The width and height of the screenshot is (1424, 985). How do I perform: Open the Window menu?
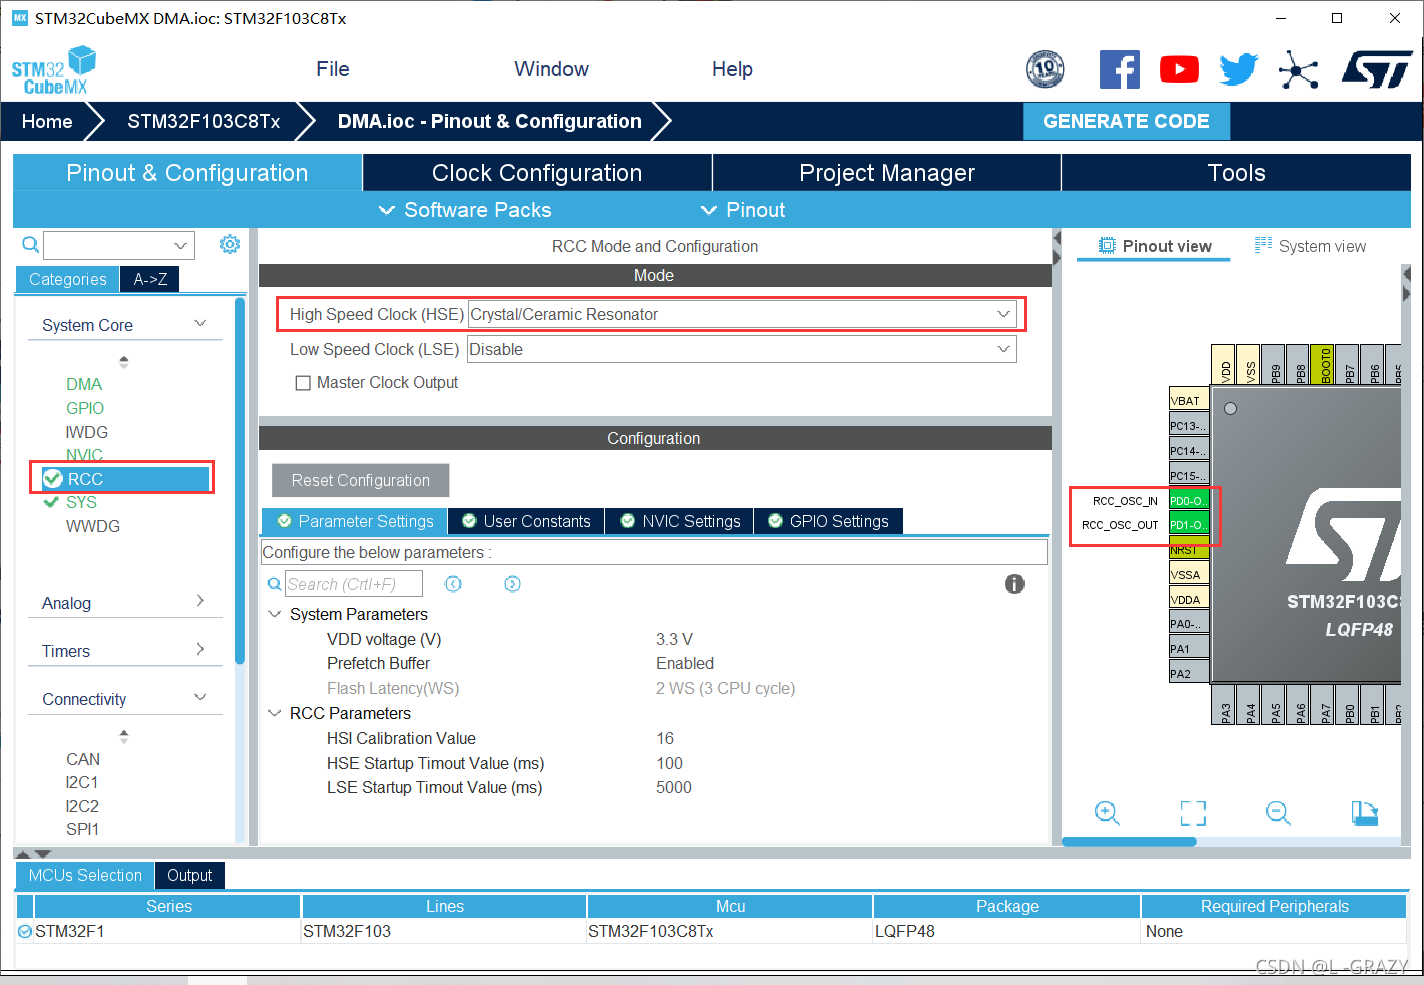(x=551, y=69)
